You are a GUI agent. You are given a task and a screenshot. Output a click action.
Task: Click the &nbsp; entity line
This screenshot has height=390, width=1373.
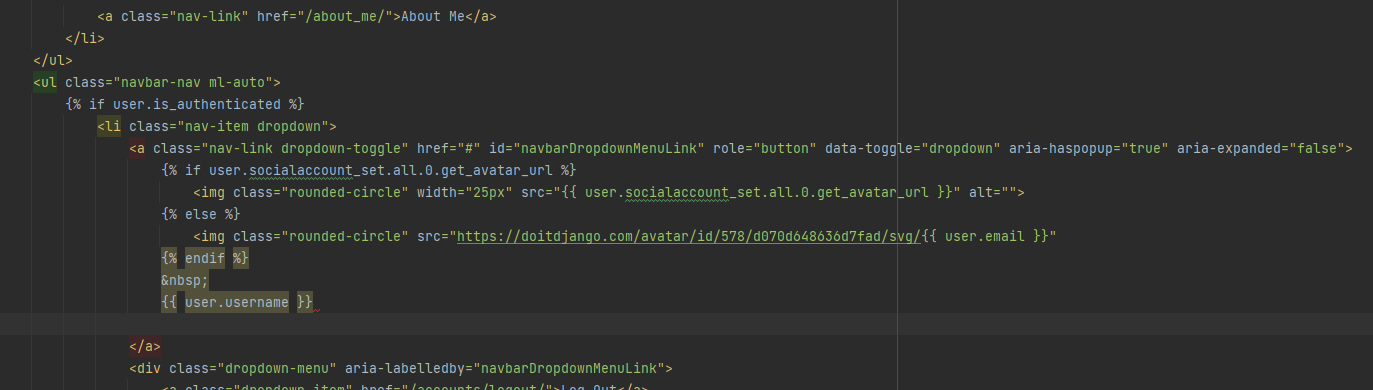pyautogui.click(x=185, y=280)
